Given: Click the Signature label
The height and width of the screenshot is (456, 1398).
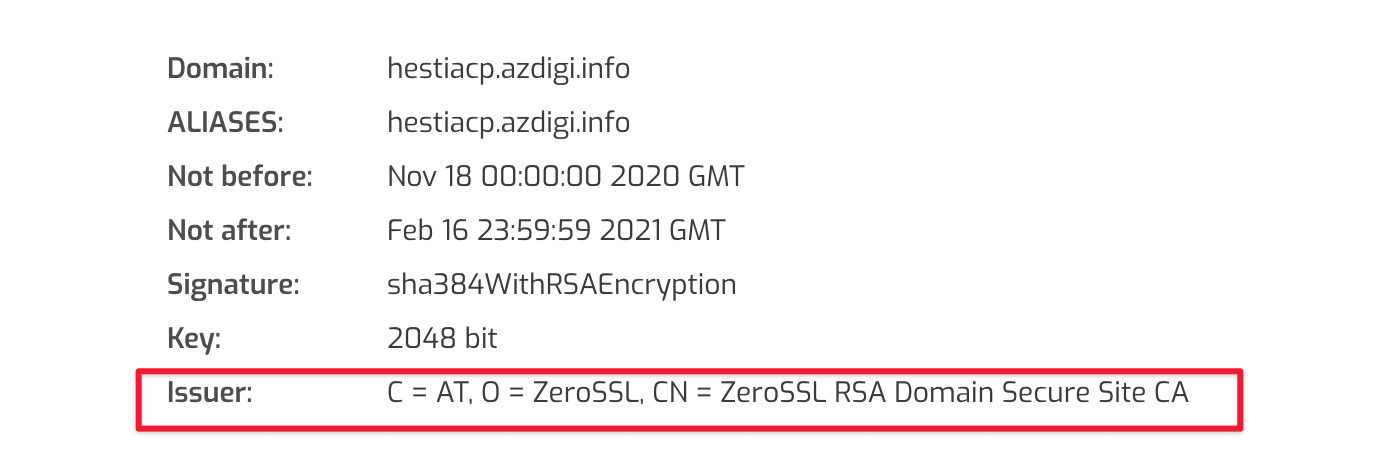Looking at the screenshot, I should (233, 285).
